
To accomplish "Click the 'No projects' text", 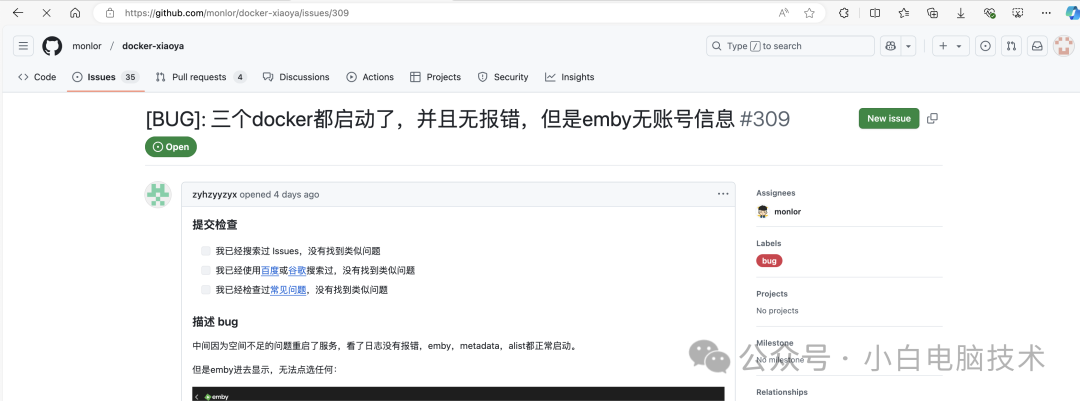I will coord(778,311).
